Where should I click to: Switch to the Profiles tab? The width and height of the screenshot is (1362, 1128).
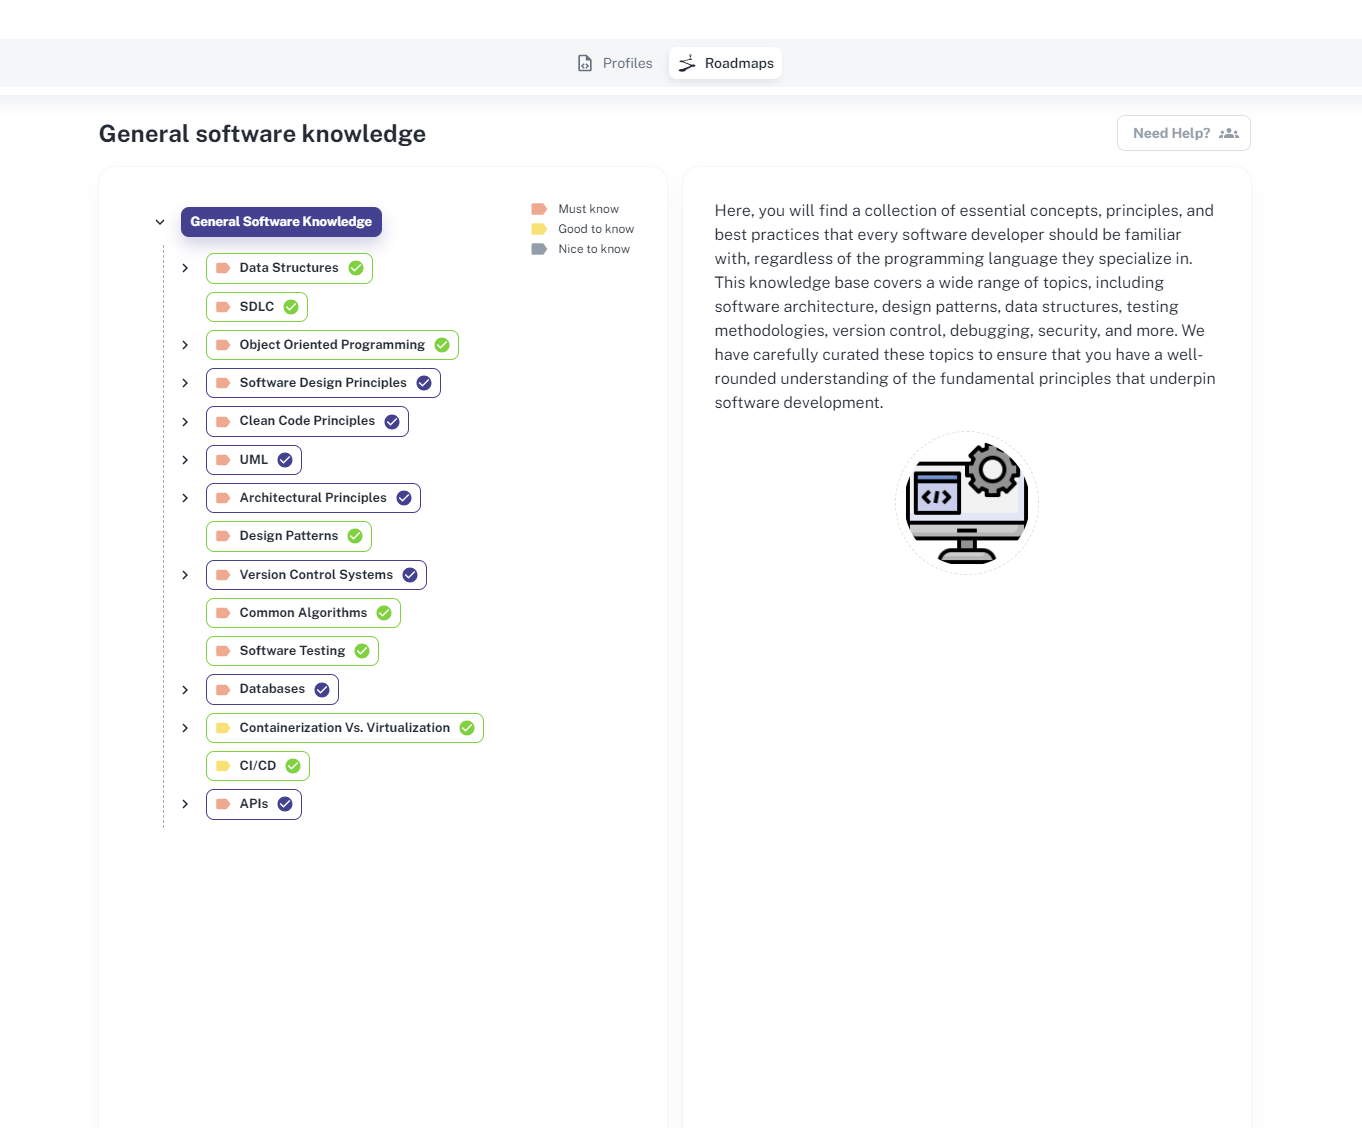[x=614, y=62]
